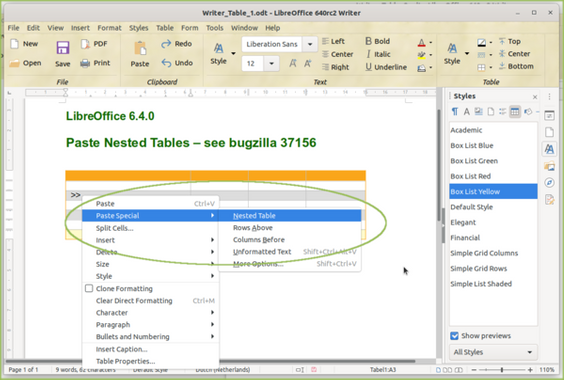Toggle Clone Formatting checkbox in context menu
The image size is (564, 380).
coord(89,289)
